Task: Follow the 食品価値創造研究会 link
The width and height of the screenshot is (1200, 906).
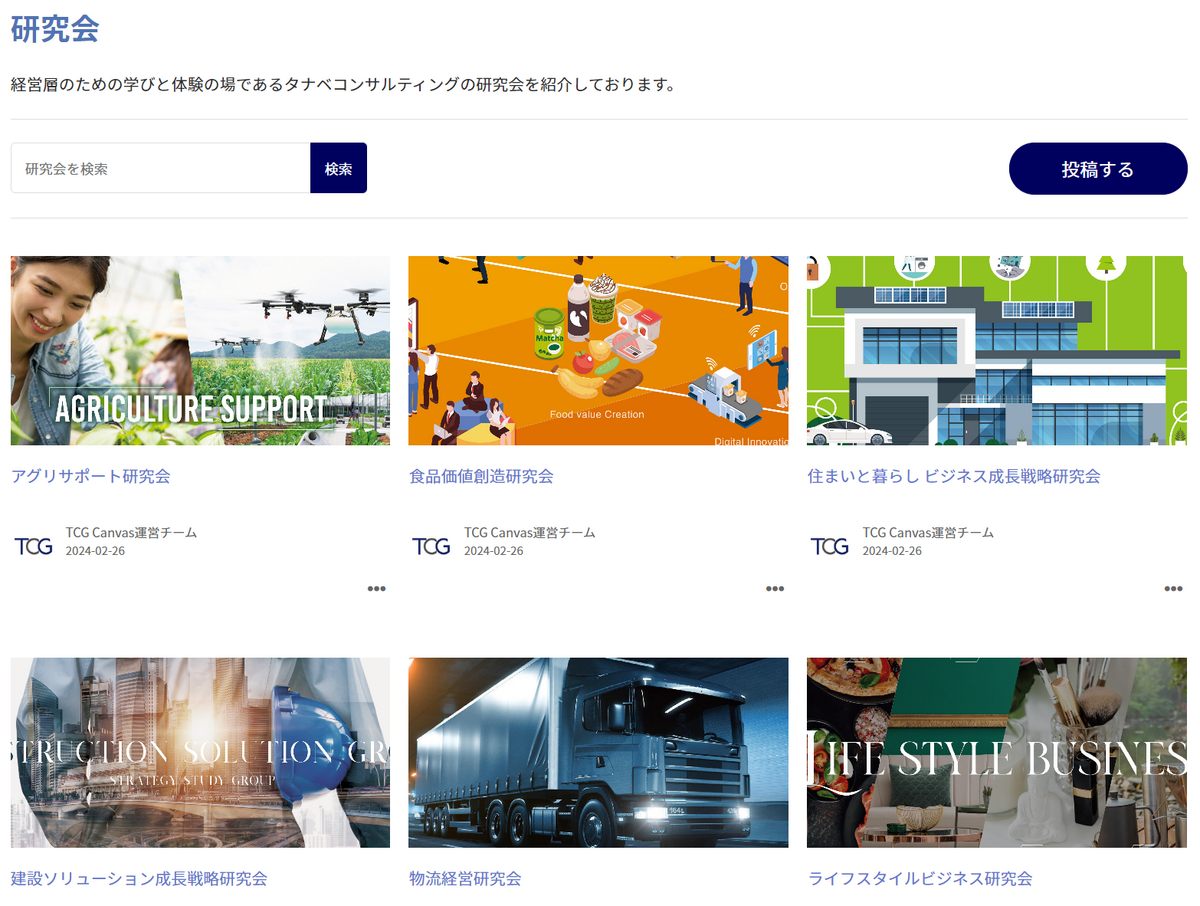Action: click(481, 476)
